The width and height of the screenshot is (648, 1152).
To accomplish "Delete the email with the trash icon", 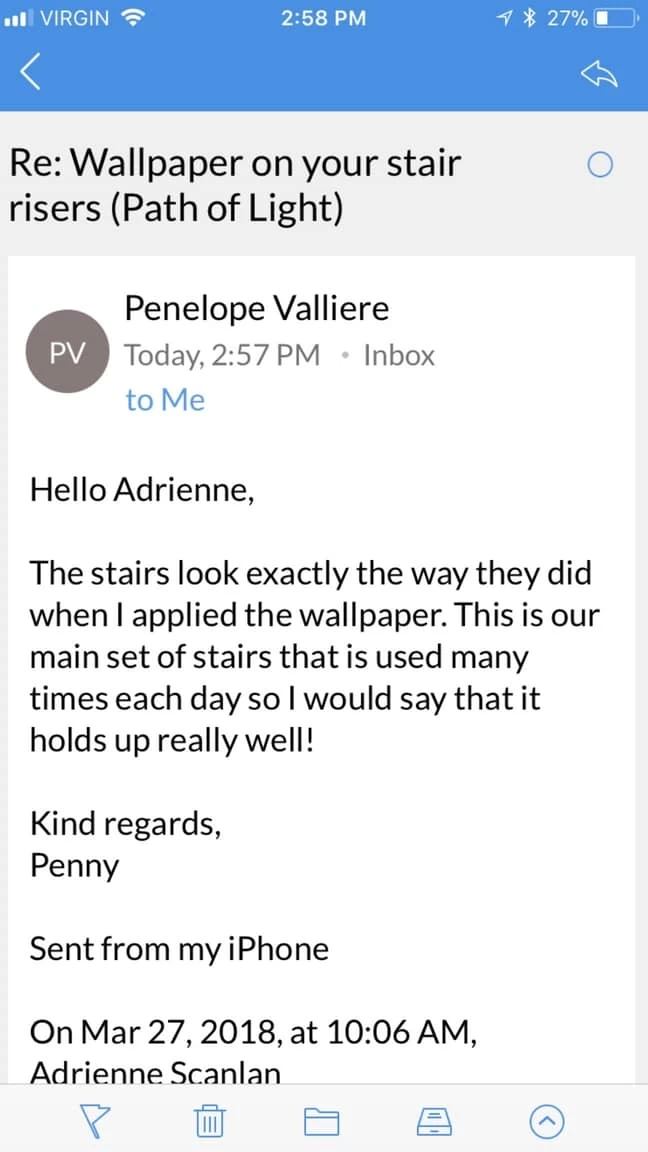I will coord(208,1122).
